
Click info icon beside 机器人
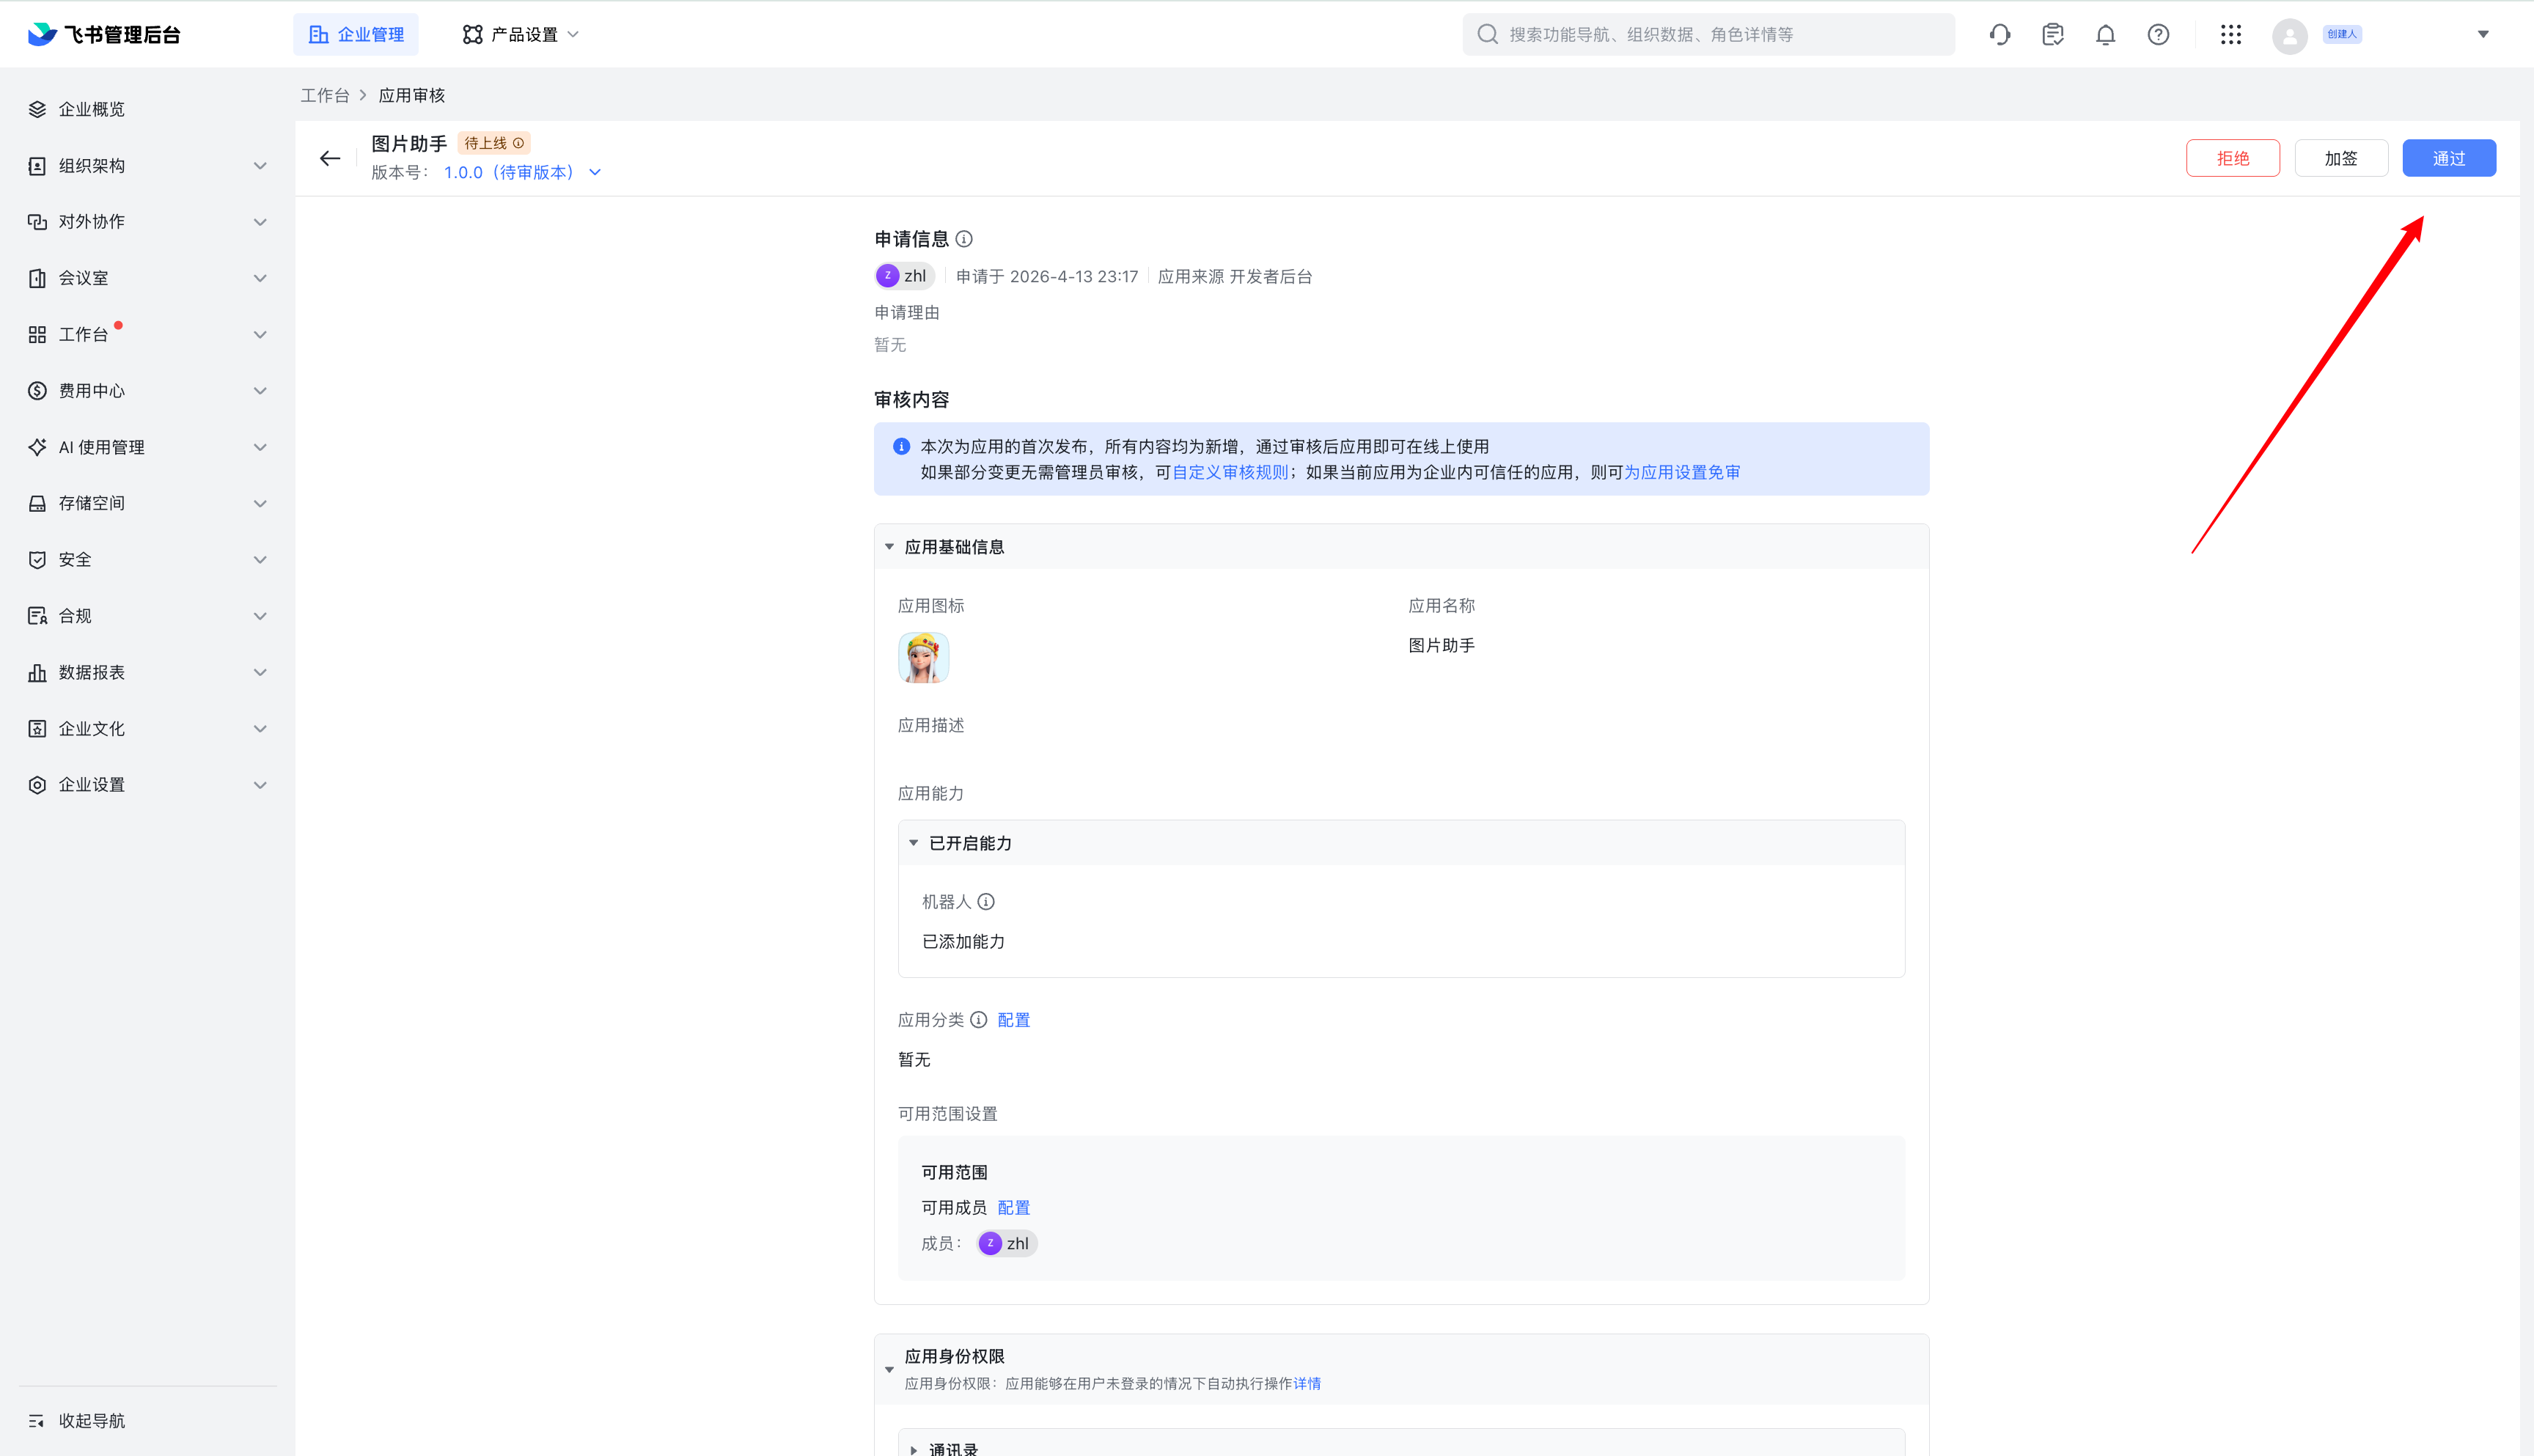click(986, 902)
